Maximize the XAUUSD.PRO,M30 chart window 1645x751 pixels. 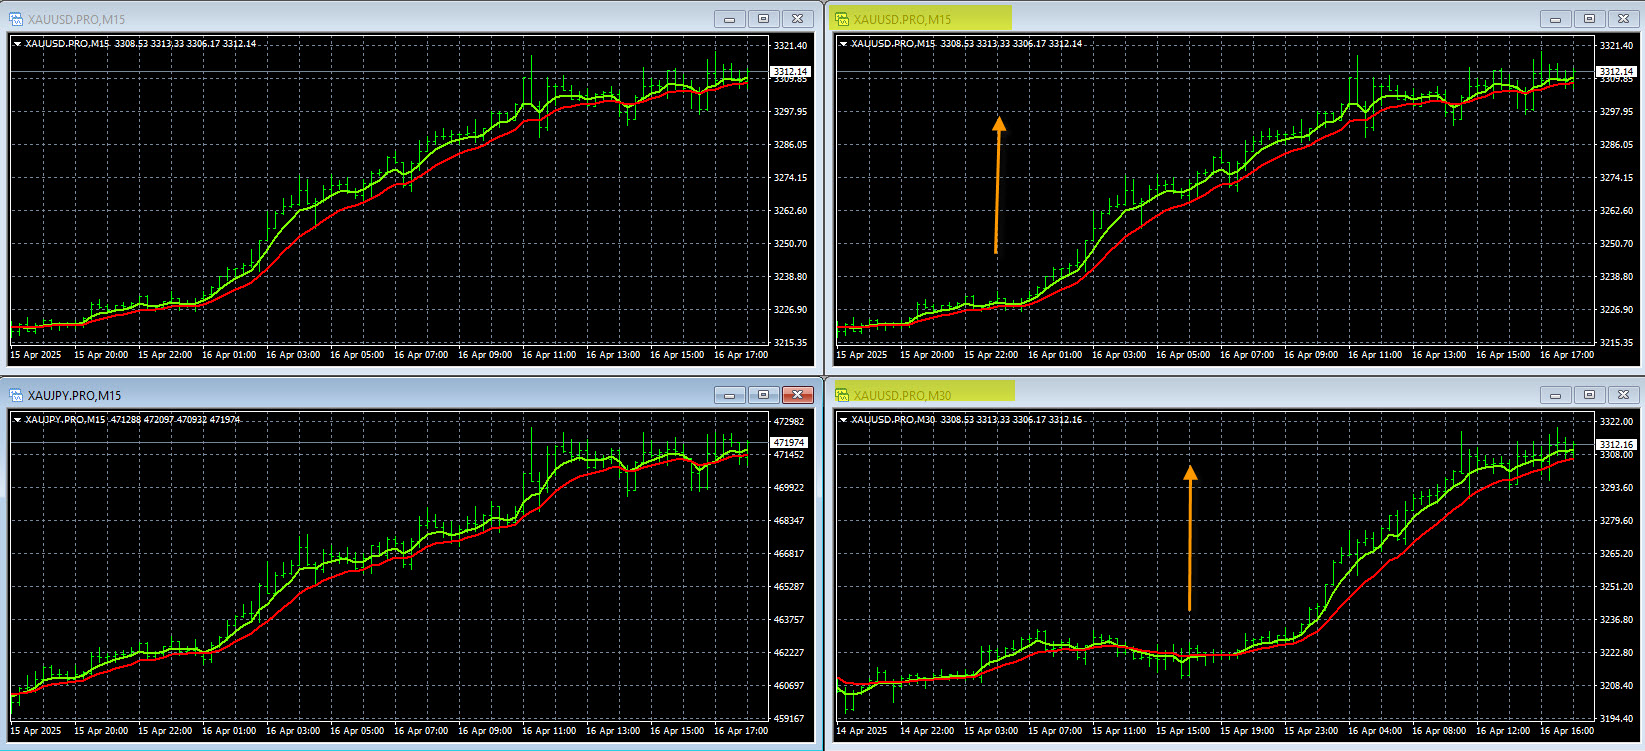1589,395
